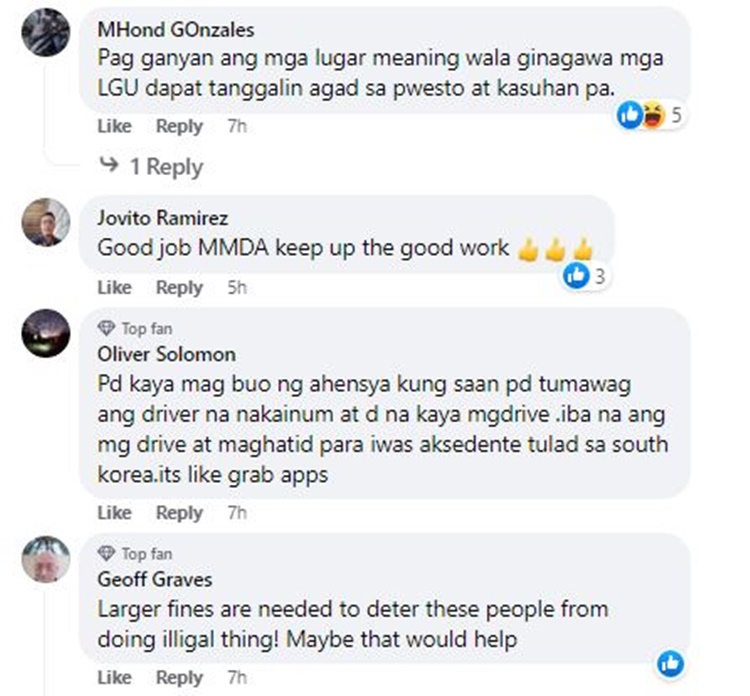750x696 pixels.
Task: Click laughing reaction emoji on MHond's comment
Action: [653, 115]
